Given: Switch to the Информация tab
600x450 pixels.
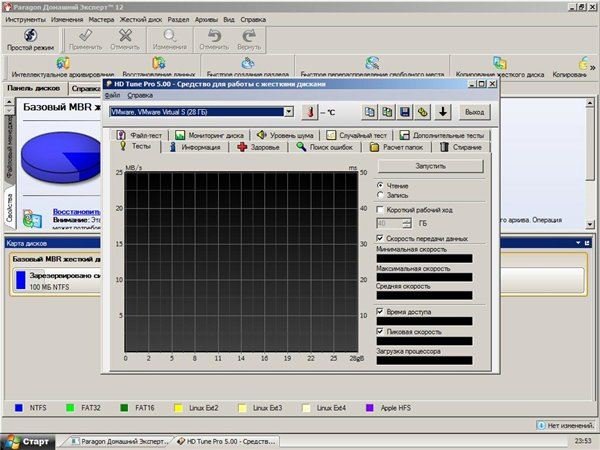Looking at the screenshot, I should [x=195, y=147].
